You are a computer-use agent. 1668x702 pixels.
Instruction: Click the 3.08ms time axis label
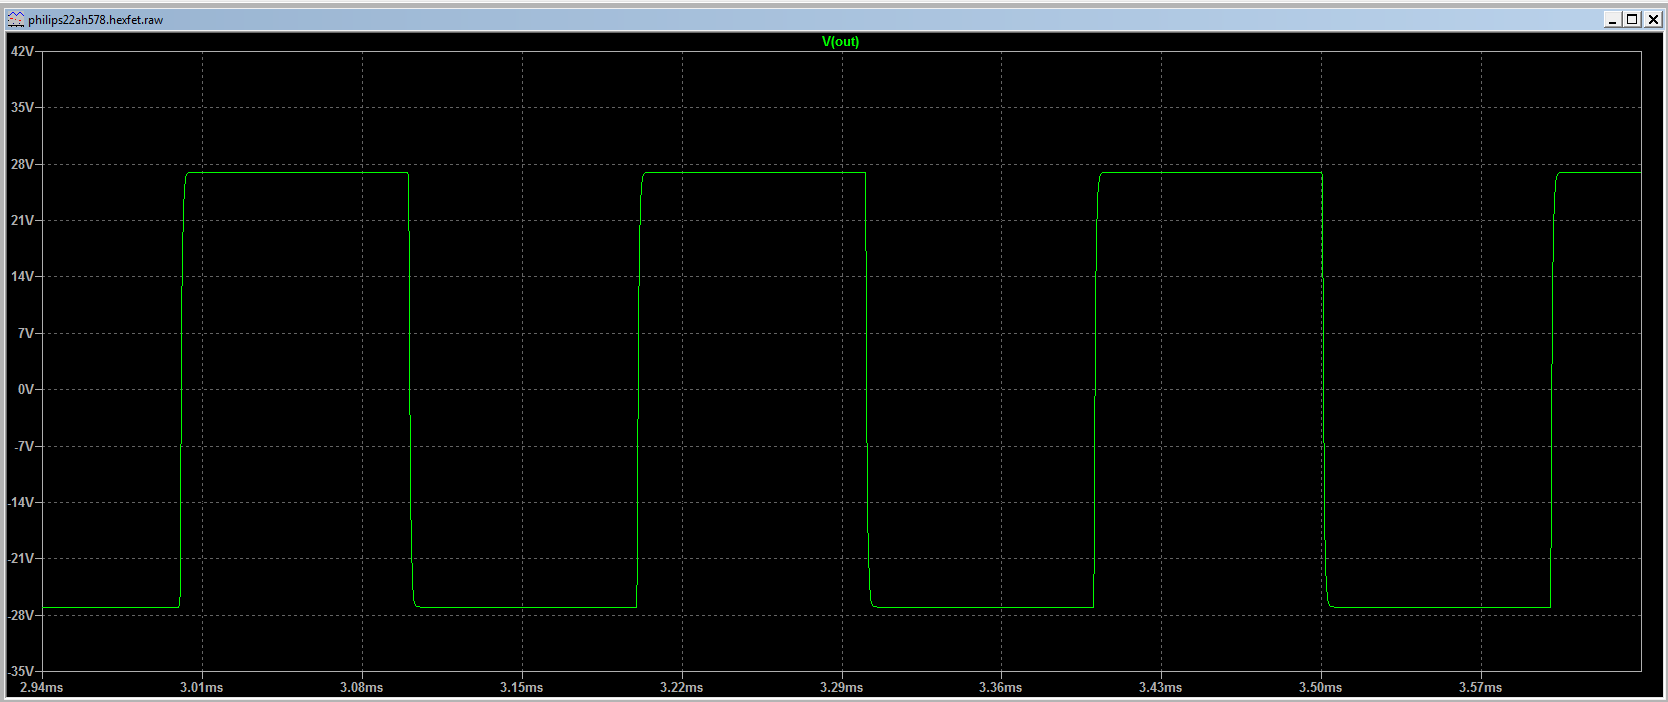[x=362, y=688]
